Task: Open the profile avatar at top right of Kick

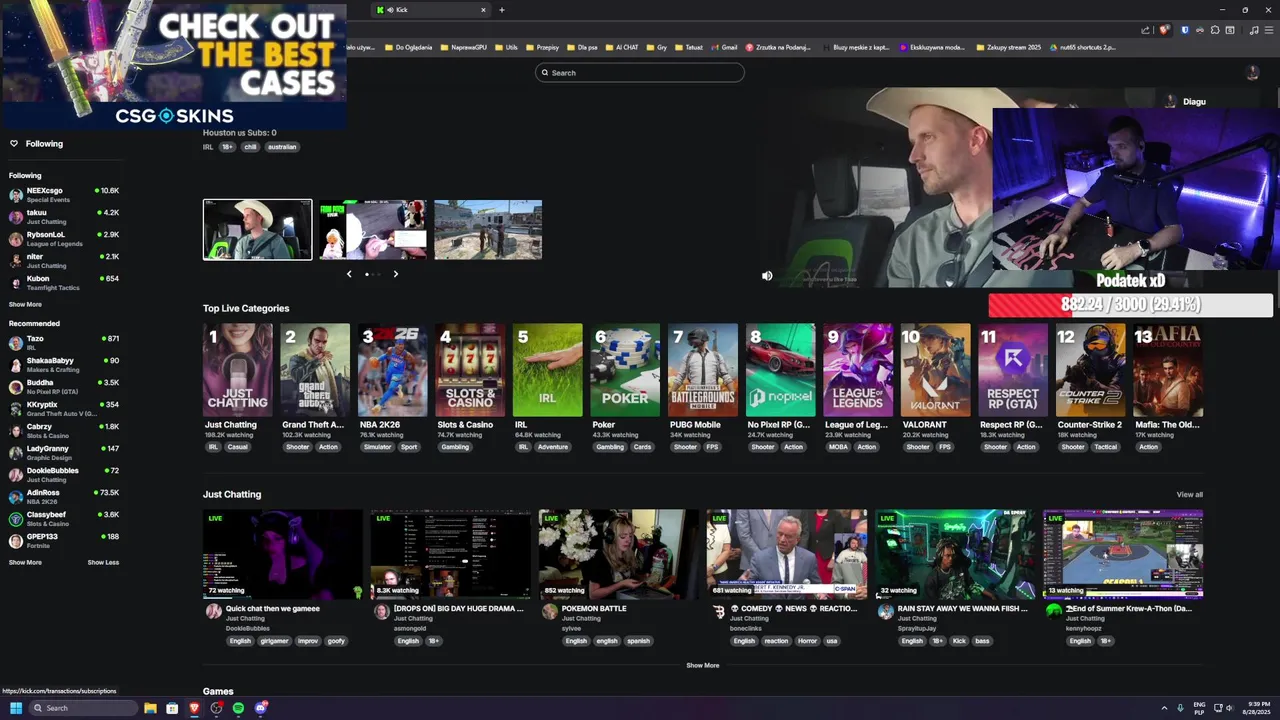Action: pos(1252,73)
